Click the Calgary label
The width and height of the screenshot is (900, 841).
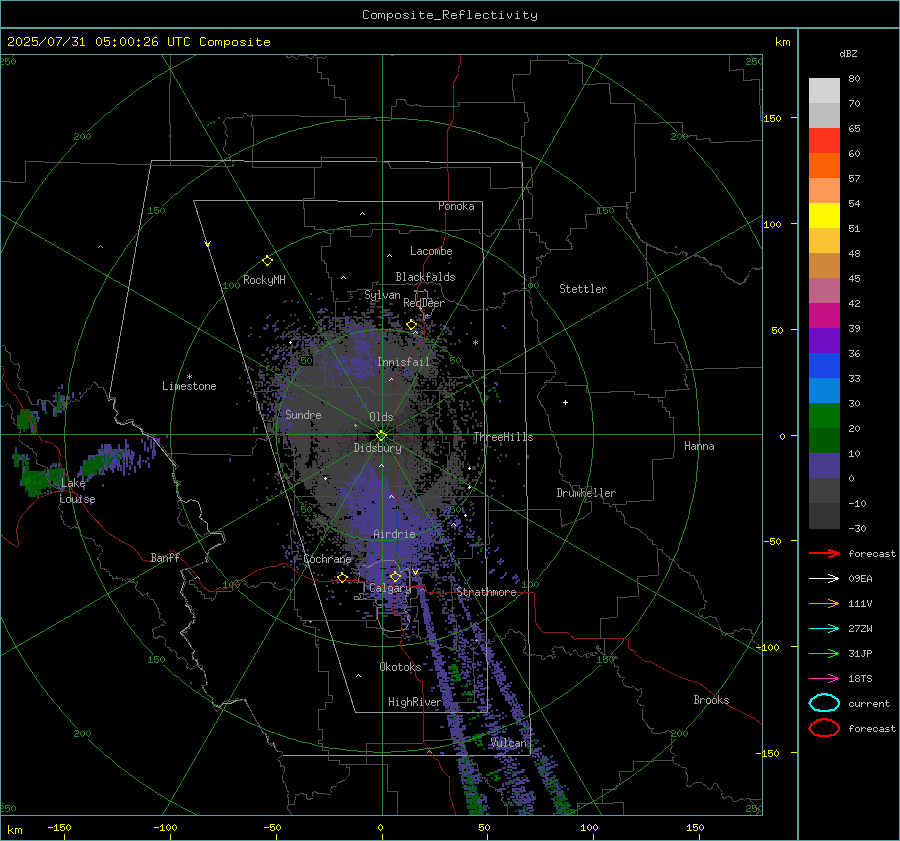(x=390, y=588)
